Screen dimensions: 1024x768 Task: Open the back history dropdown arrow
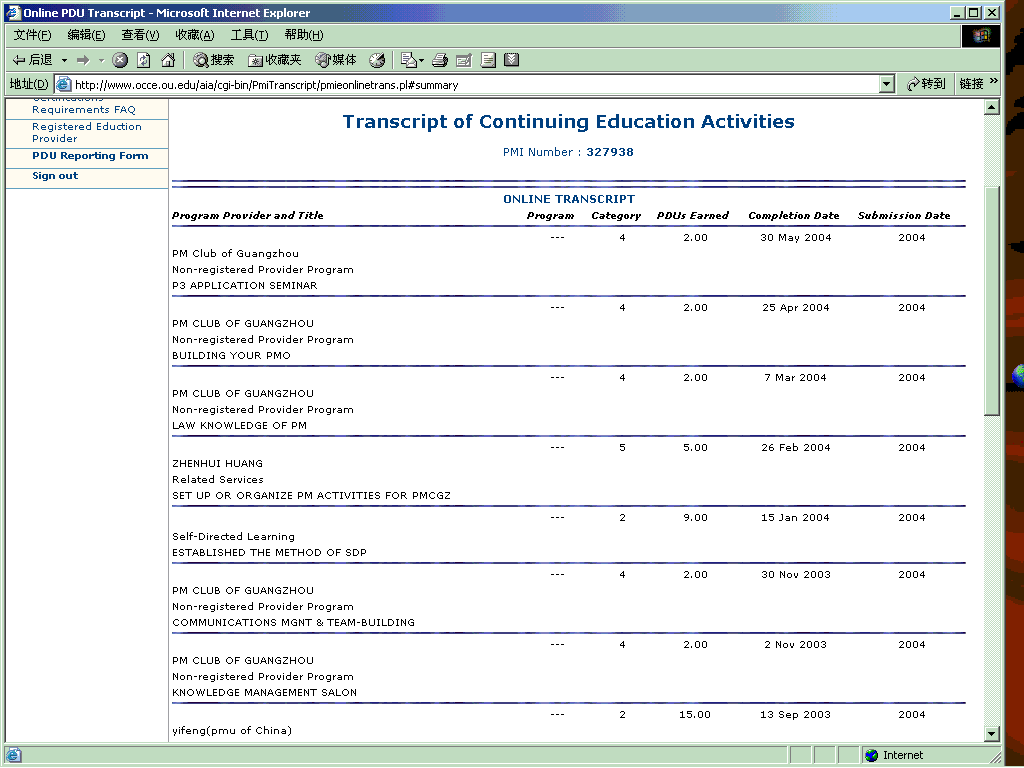(64, 60)
